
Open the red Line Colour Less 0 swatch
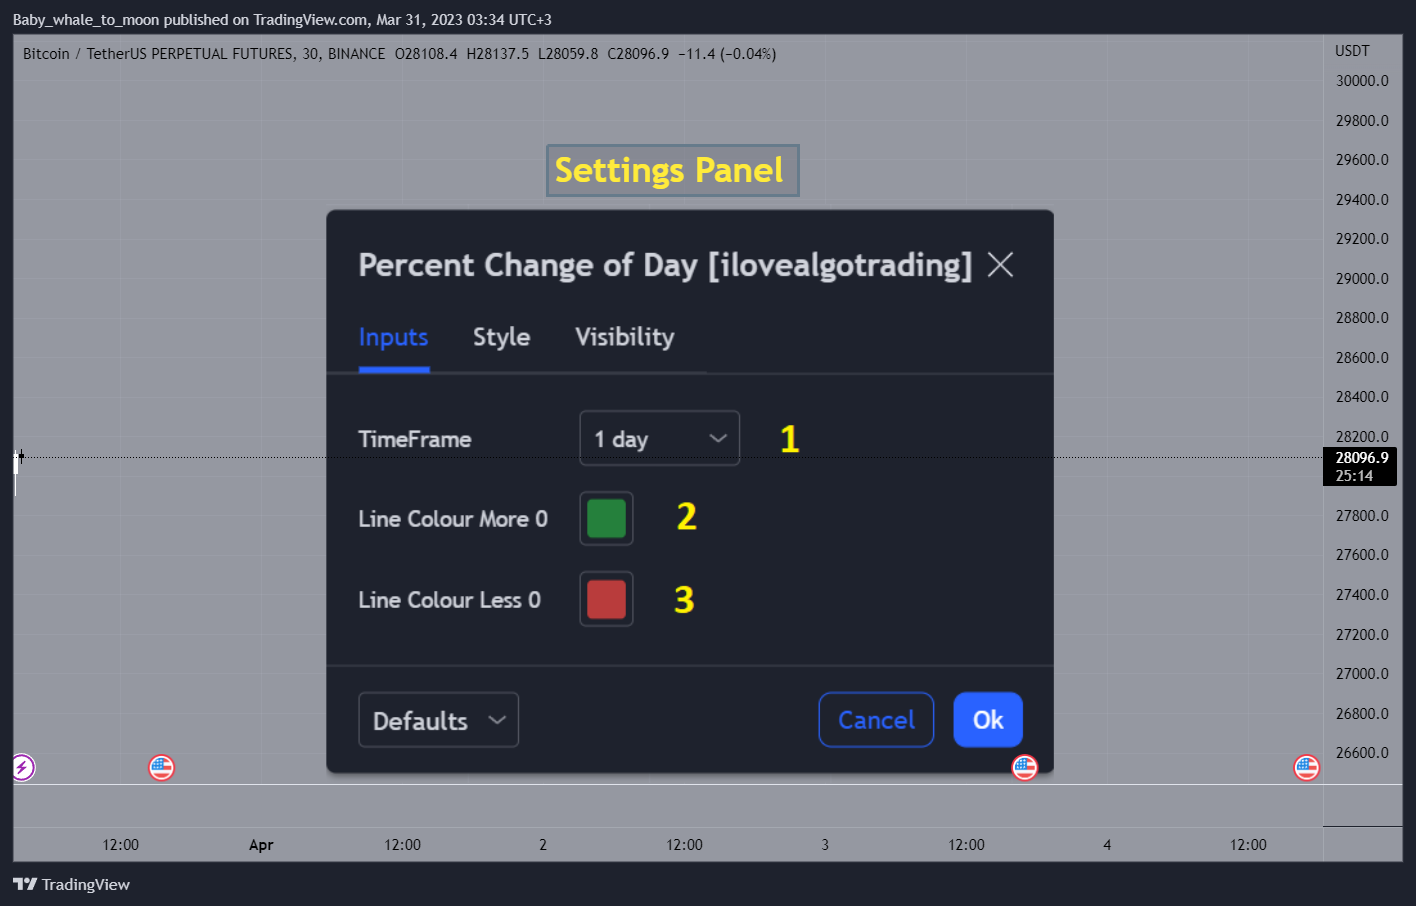606,599
